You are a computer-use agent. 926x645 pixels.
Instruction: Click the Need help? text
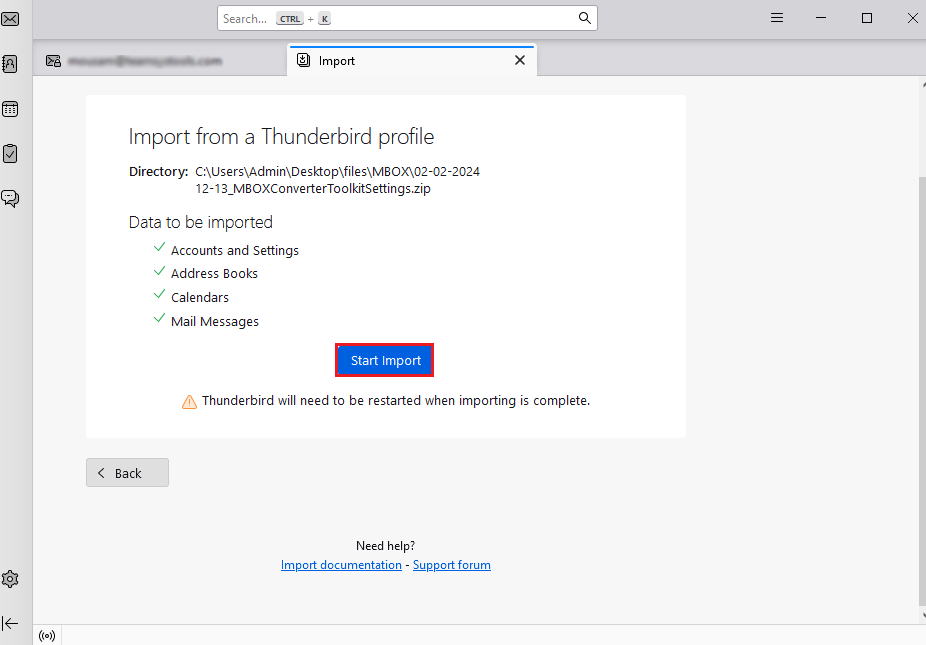pyautogui.click(x=386, y=545)
